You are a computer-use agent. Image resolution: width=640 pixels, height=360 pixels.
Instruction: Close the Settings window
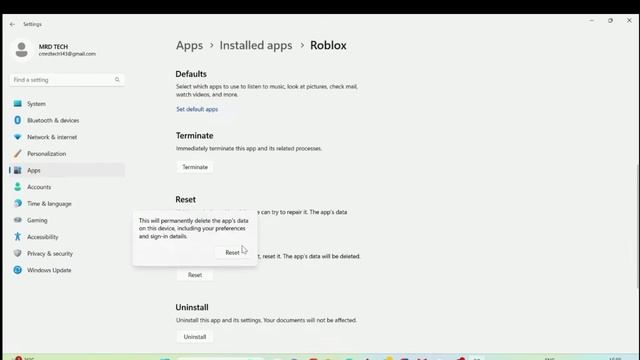click(629, 21)
